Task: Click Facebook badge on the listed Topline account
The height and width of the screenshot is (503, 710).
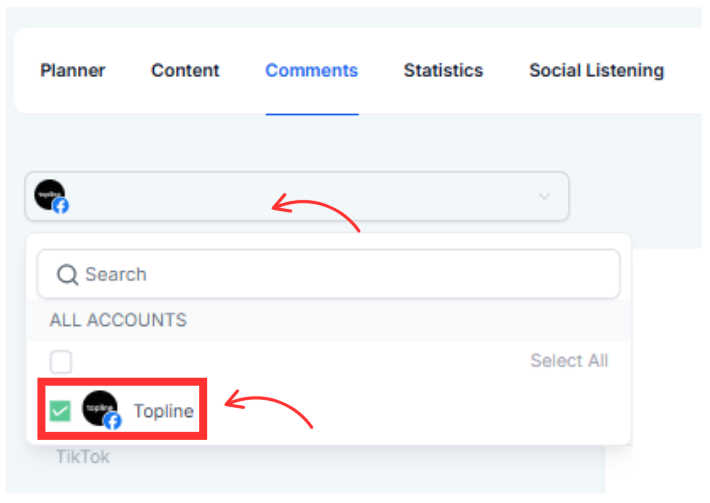Action: pos(113,421)
